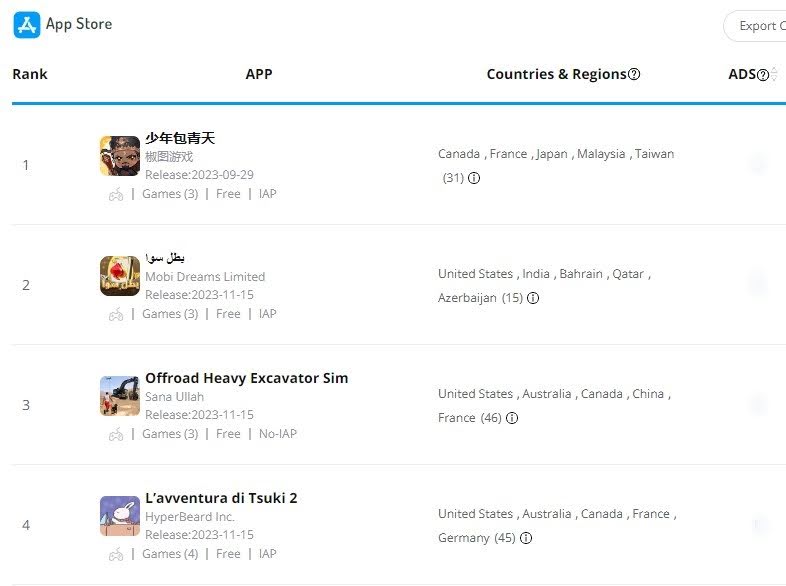Image resolution: width=786 pixels, height=586 pixels.
Task: Open the يطل سوا app title link
Action: click(165, 258)
